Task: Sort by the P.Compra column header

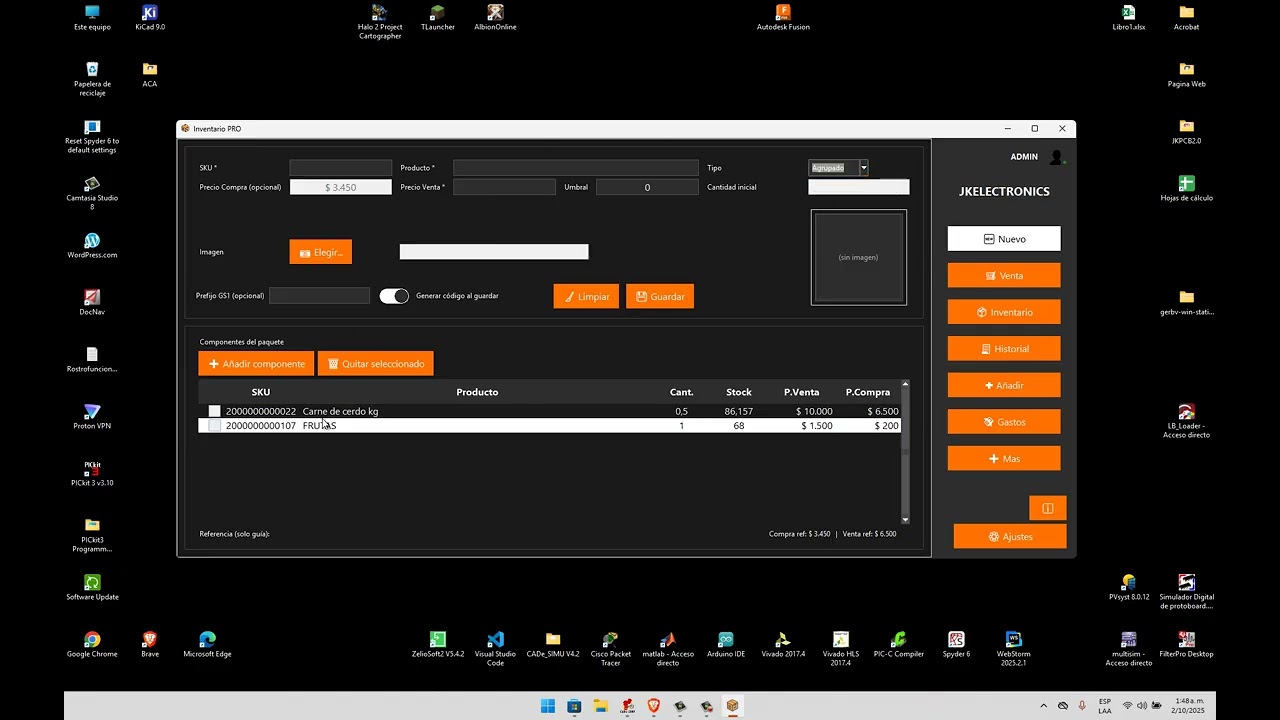Action: point(868,392)
